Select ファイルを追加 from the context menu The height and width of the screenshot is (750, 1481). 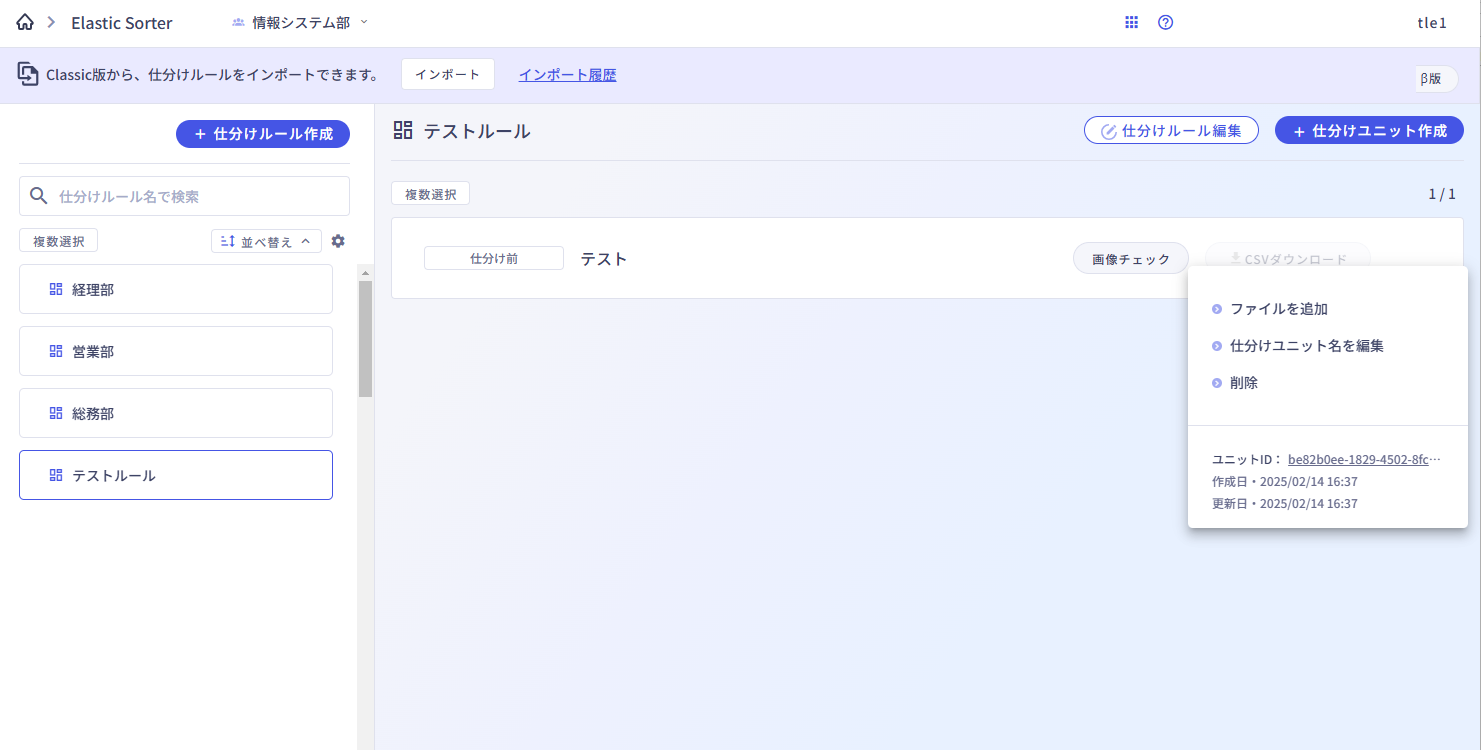click(1278, 309)
